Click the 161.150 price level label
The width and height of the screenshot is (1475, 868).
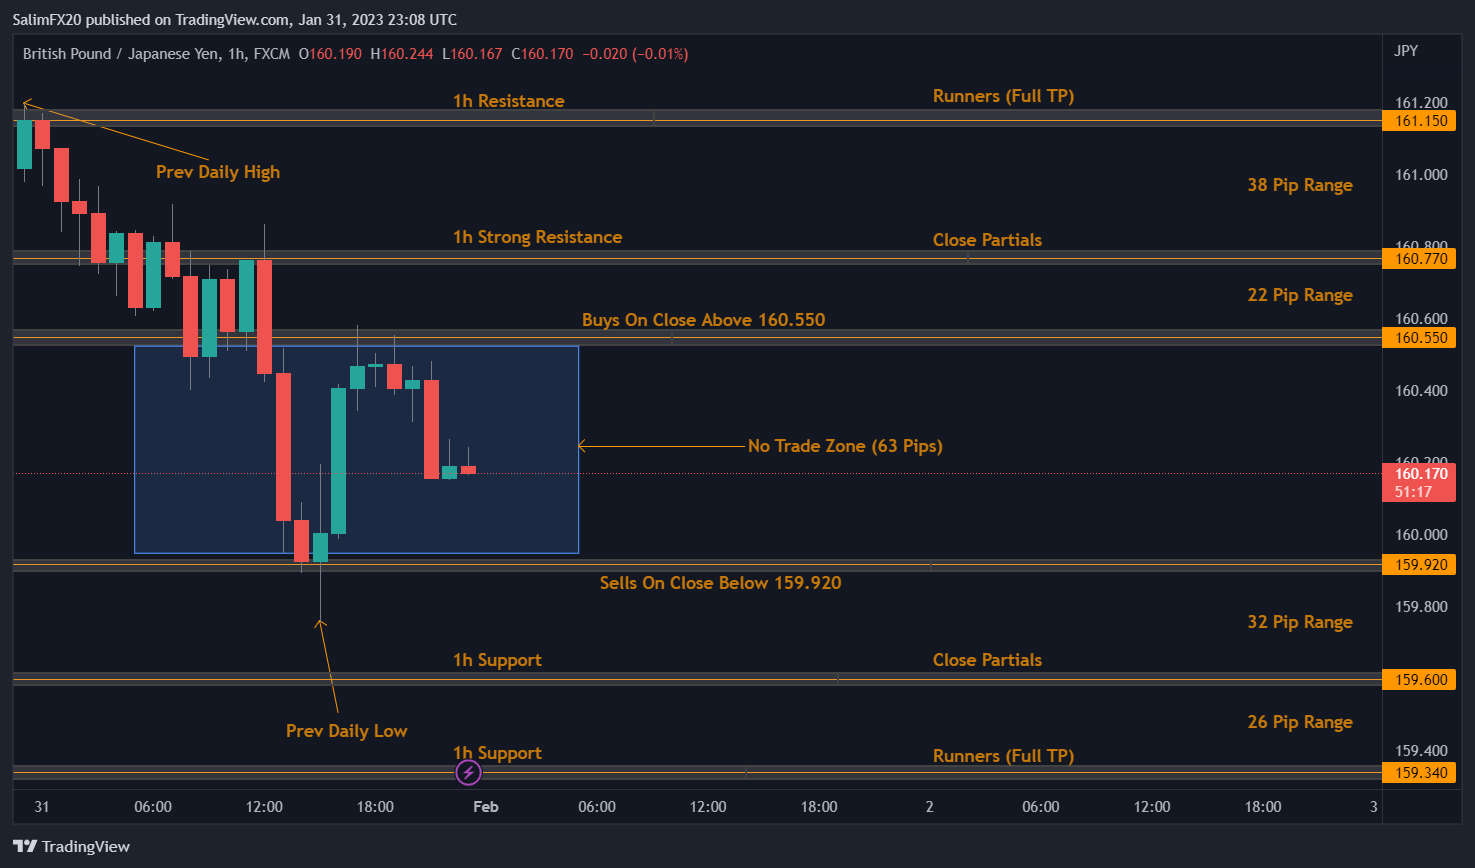pyautogui.click(x=1419, y=121)
